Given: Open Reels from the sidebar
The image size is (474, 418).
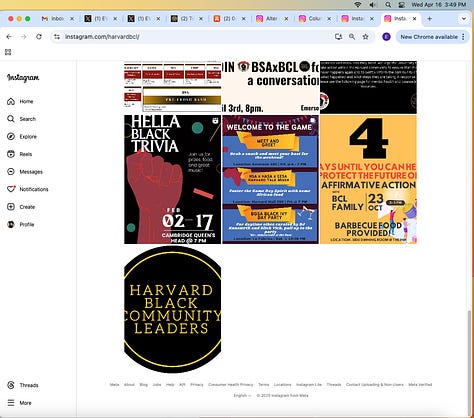Looking at the screenshot, I should pyautogui.click(x=19, y=154).
